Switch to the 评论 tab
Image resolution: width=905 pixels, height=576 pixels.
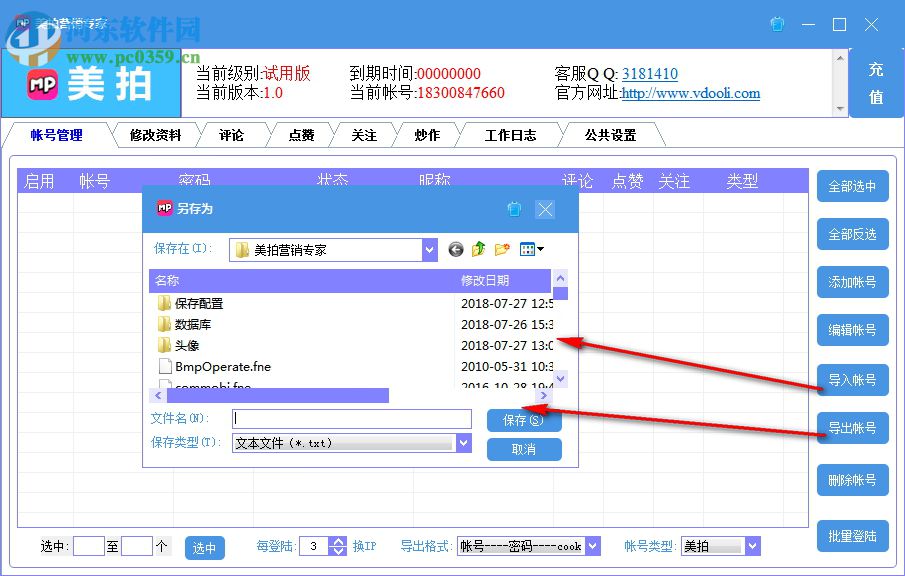[x=232, y=134]
